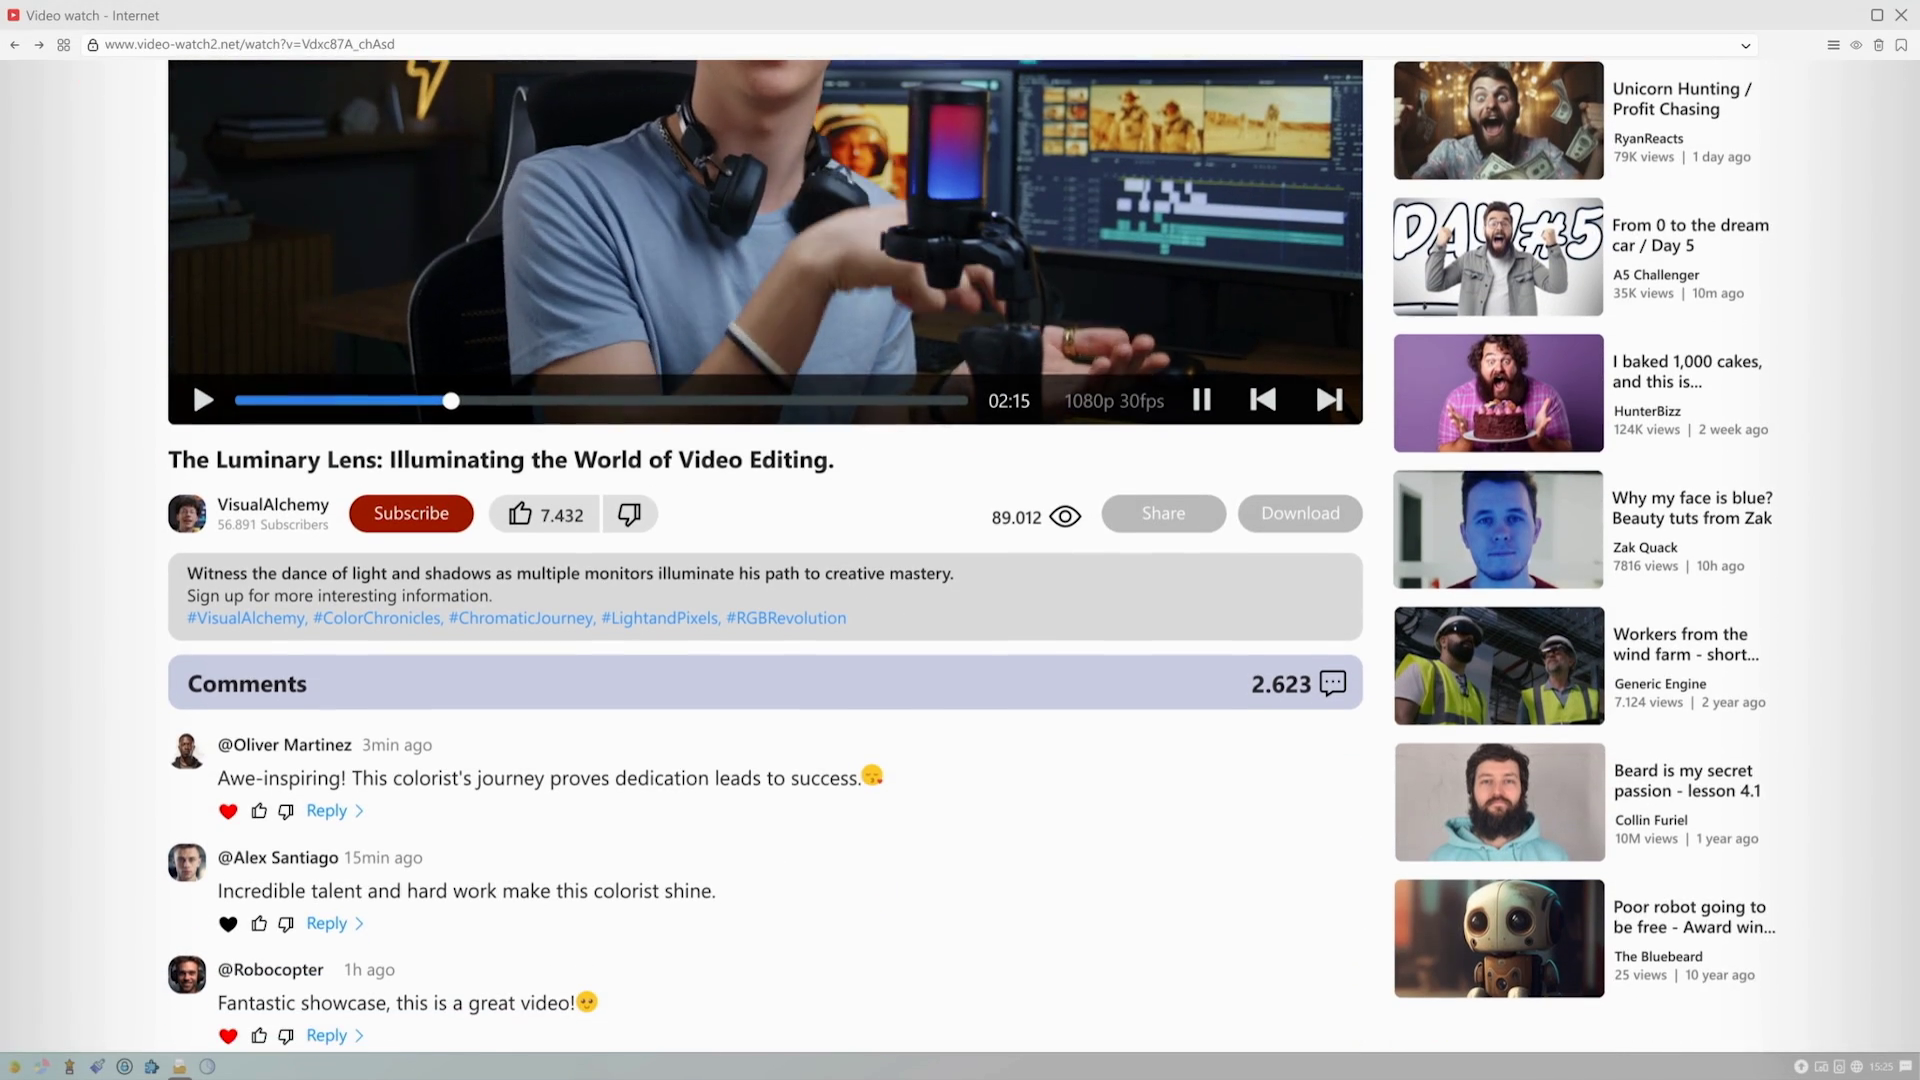The height and width of the screenshot is (1080, 1920).
Task: Click the views eye icon beside 89.012
Action: click(x=1065, y=517)
